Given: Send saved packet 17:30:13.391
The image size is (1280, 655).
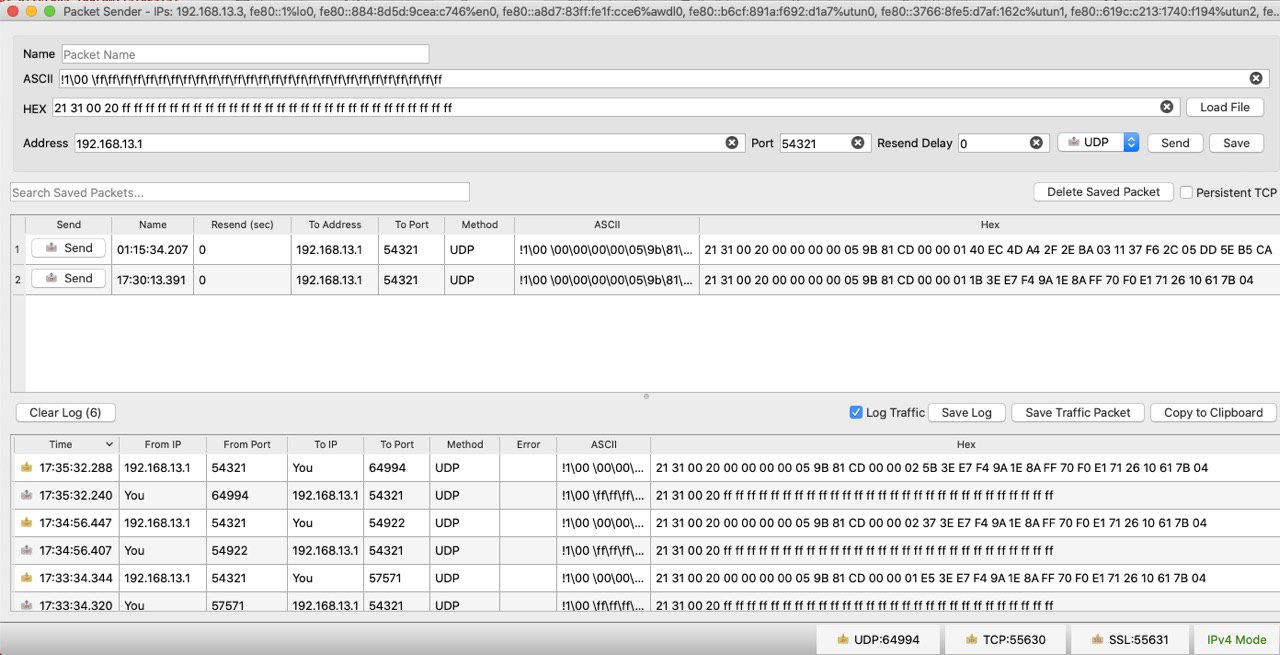Looking at the screenshot, I should coord(68,279).
